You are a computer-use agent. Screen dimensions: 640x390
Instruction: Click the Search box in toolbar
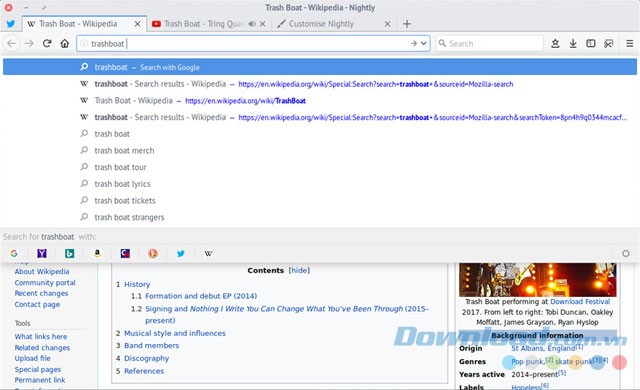pyautogui.click(x=489, y=43)
